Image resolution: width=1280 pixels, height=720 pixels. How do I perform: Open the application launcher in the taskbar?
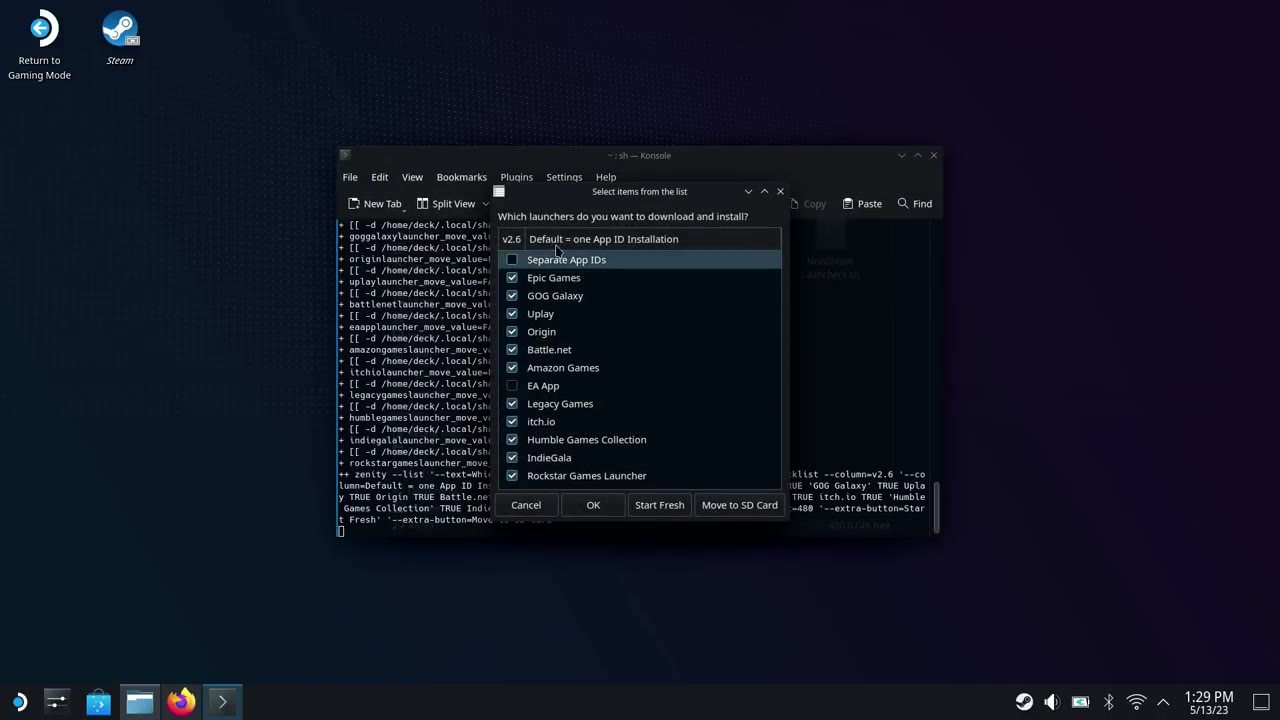19,702
